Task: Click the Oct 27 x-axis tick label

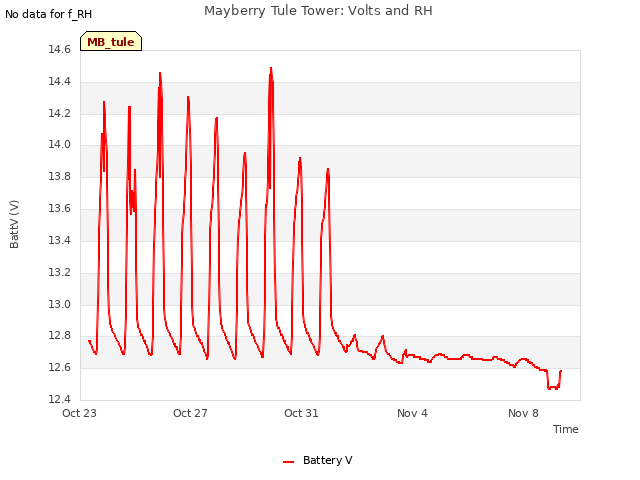Action: point(190,413)
